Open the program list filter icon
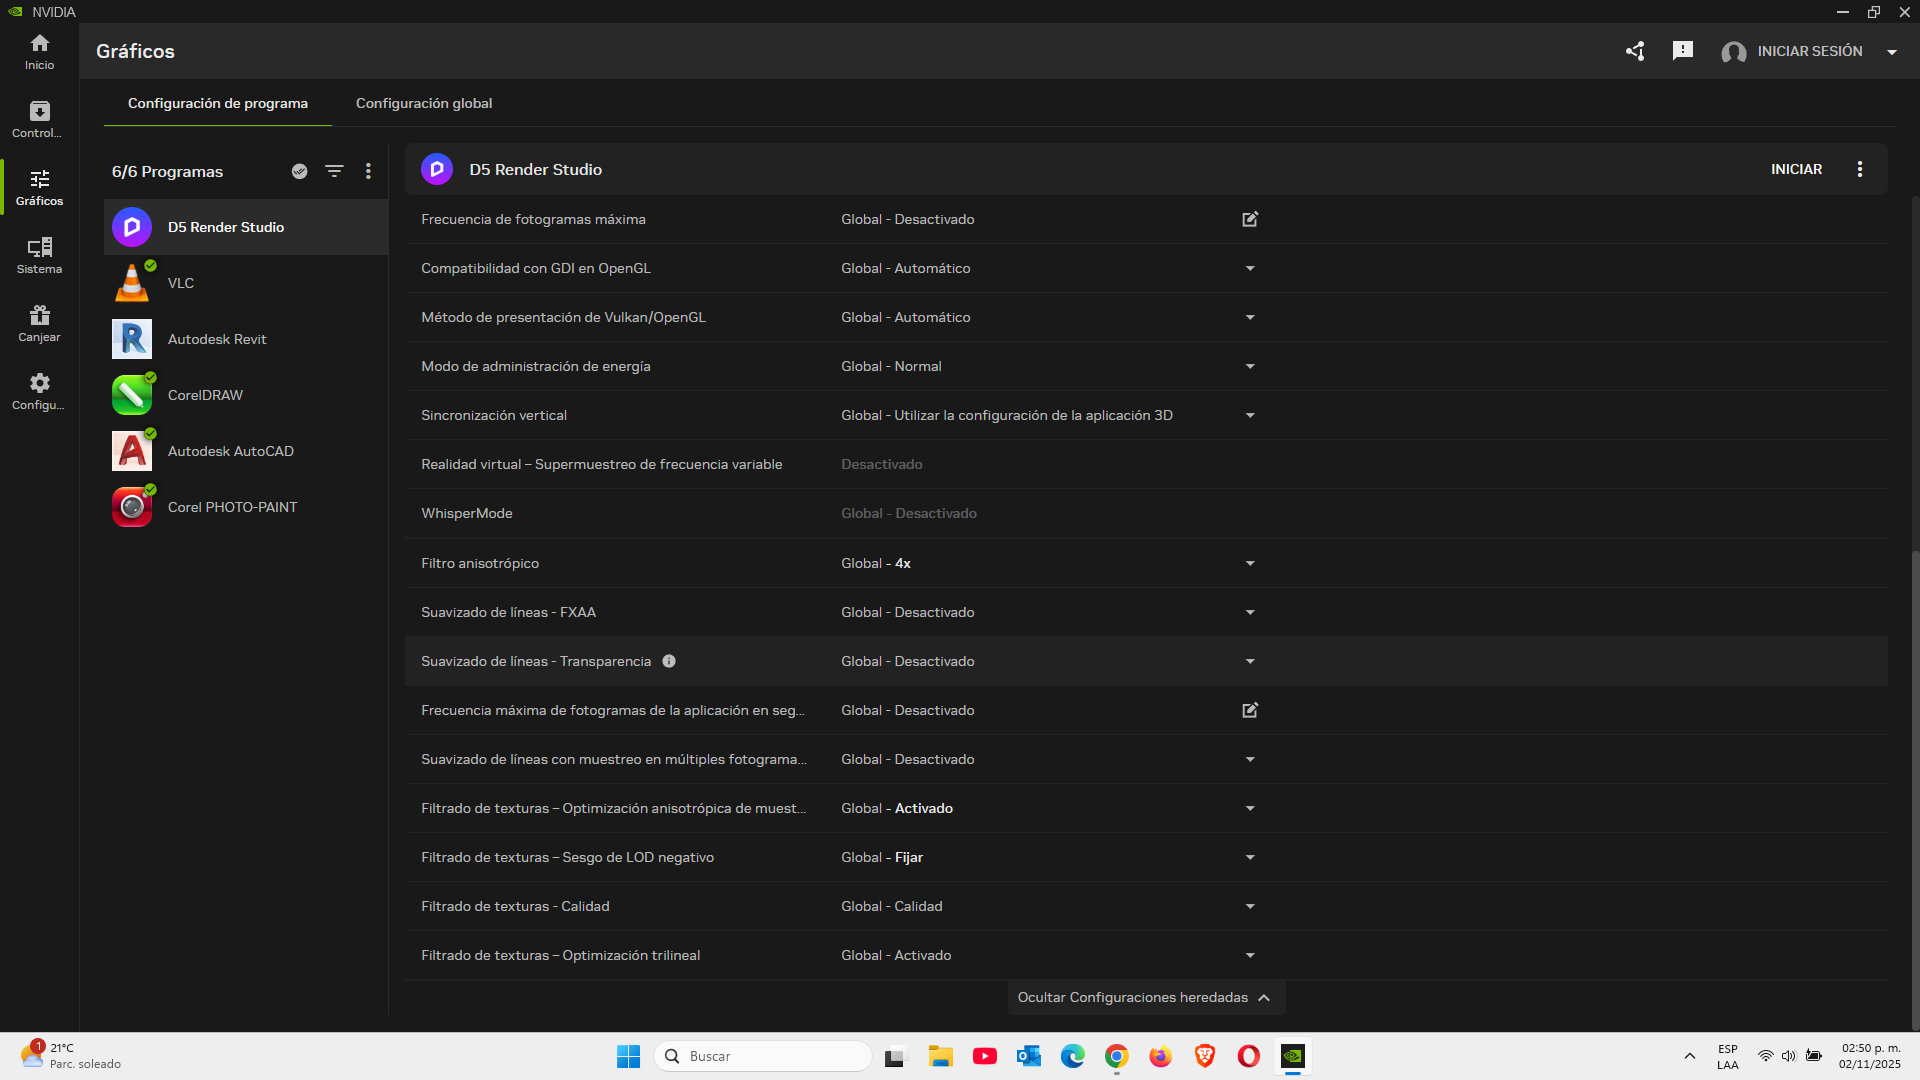 [x=334, y=171]
